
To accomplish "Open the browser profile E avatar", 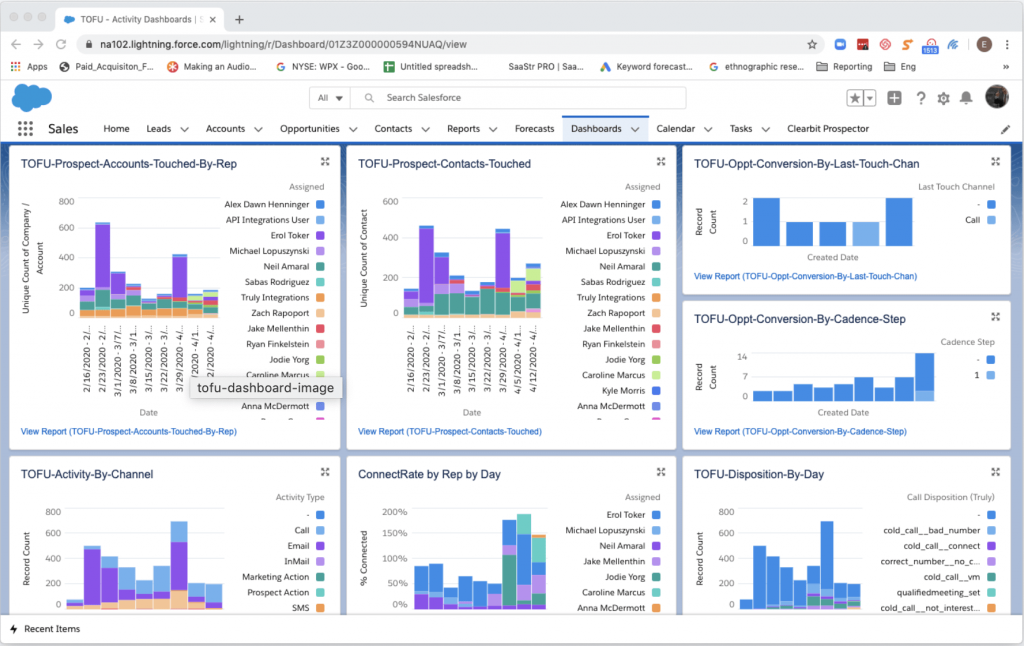I will (984, 44).
